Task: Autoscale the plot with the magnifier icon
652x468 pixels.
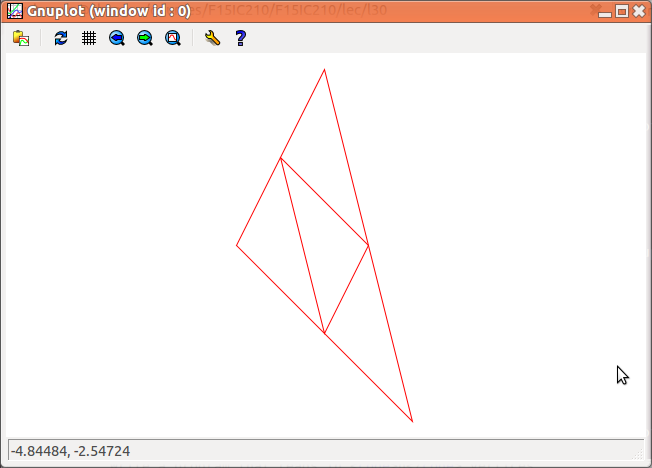Action: [173, 38]
